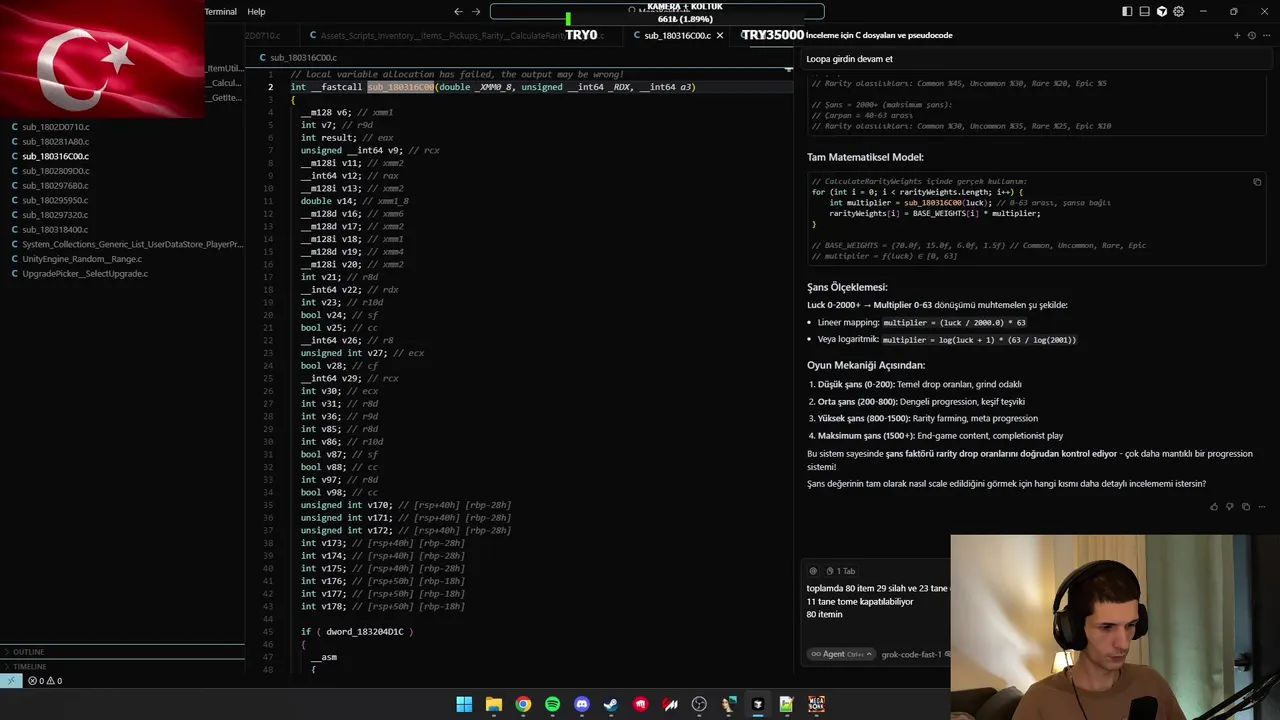Open sub_180297320.c in explorer
Screen dimensions: 1280x720
[56, 215]
